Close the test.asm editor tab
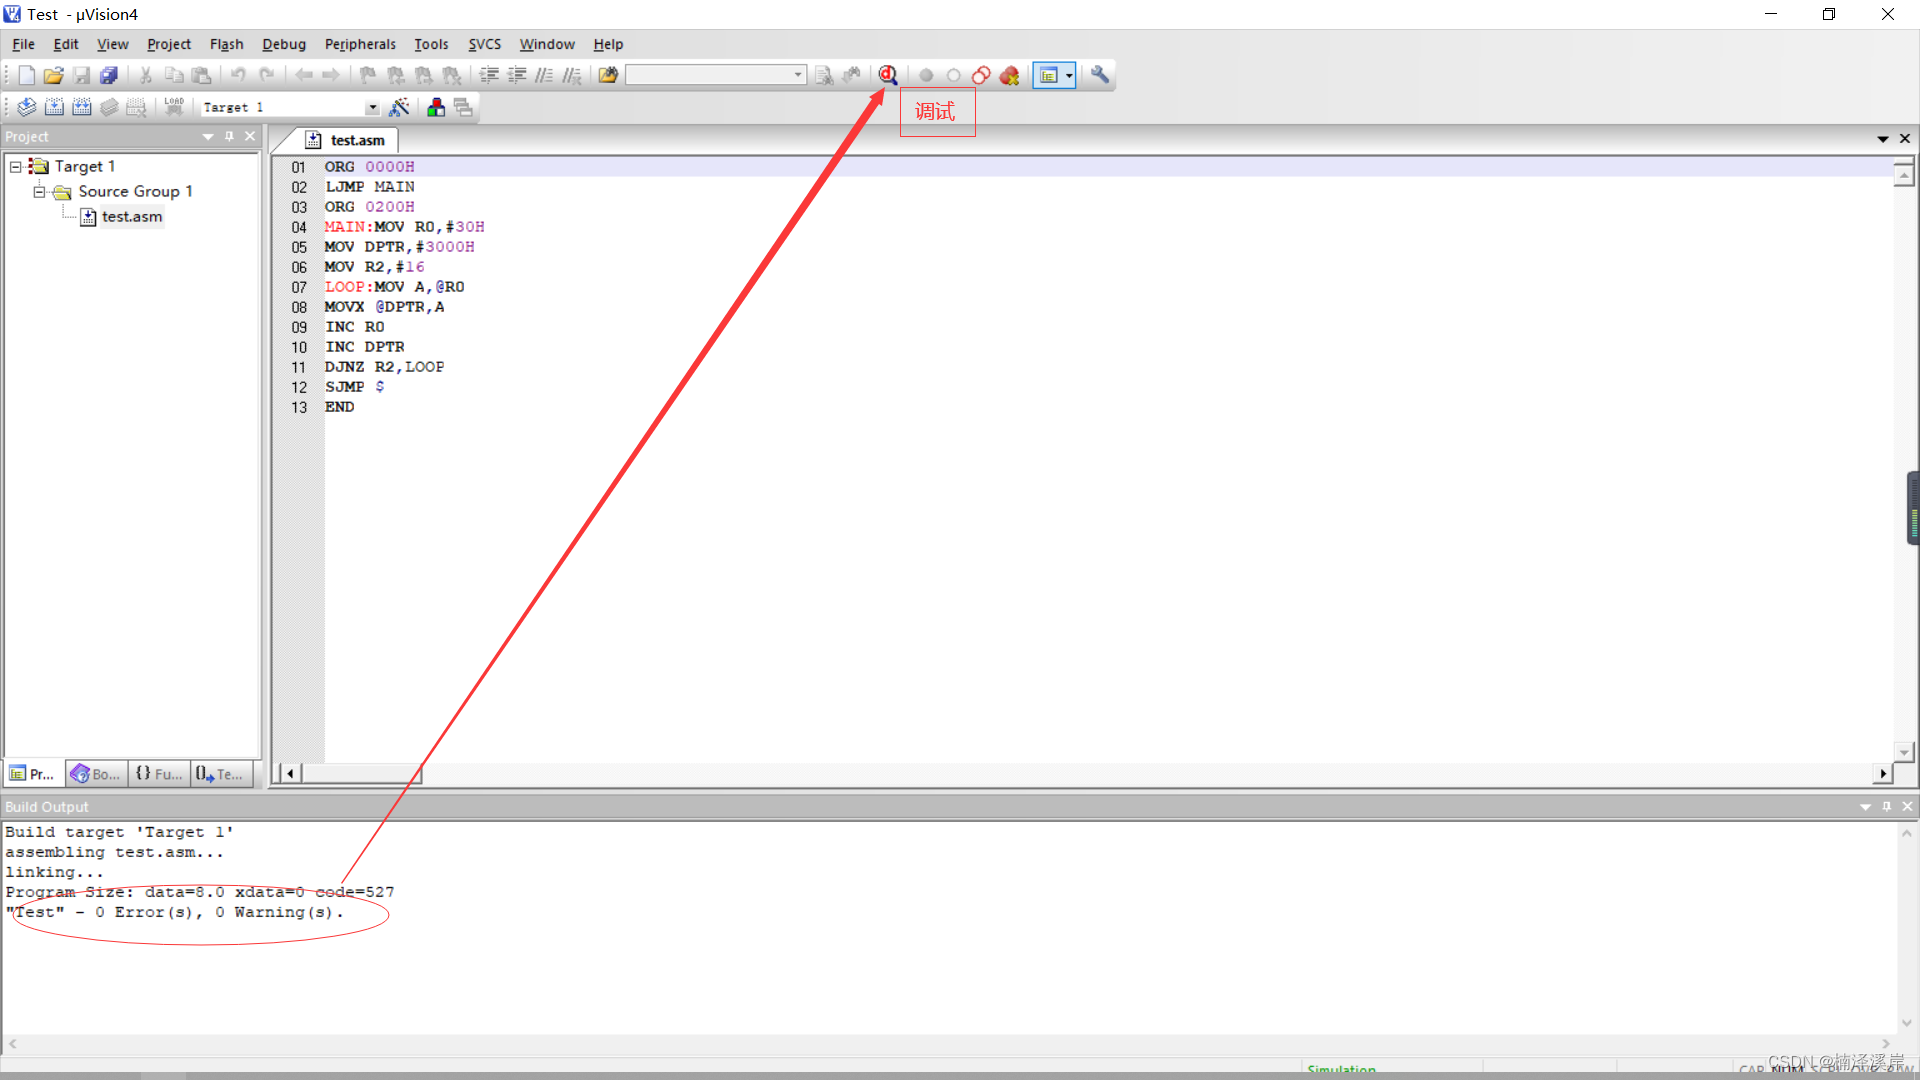This screenshot has width=1920, height=1080. [1905, 139]
